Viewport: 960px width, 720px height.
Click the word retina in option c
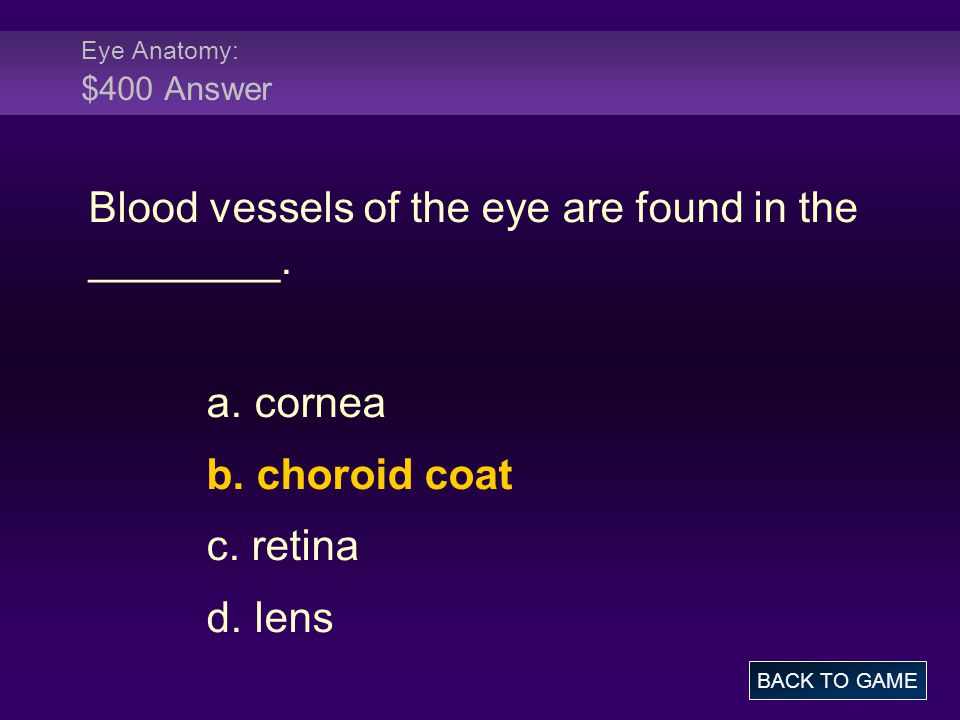tap(305, 546)
